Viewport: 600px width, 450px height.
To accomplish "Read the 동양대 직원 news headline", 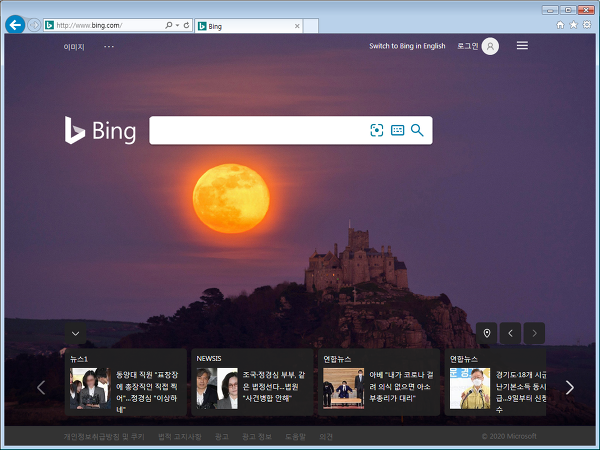I will pyautogui.click(x=147, y=392).
